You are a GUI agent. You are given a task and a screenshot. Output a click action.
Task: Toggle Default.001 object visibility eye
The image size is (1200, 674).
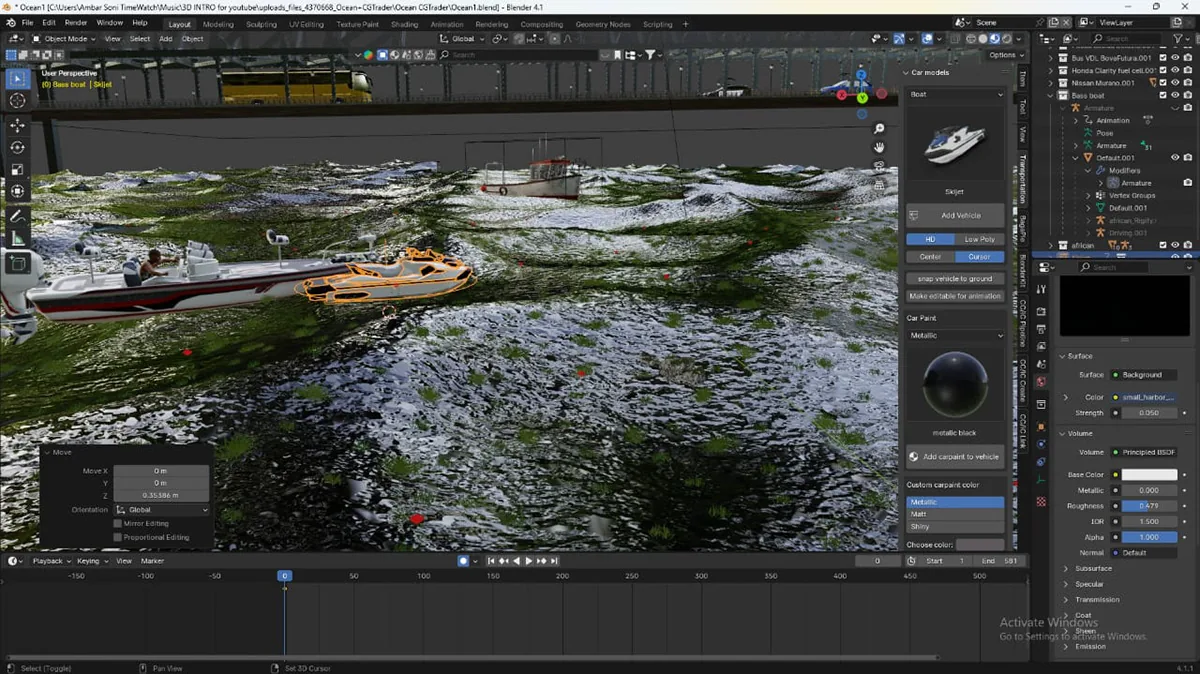tap(1175, 158)
